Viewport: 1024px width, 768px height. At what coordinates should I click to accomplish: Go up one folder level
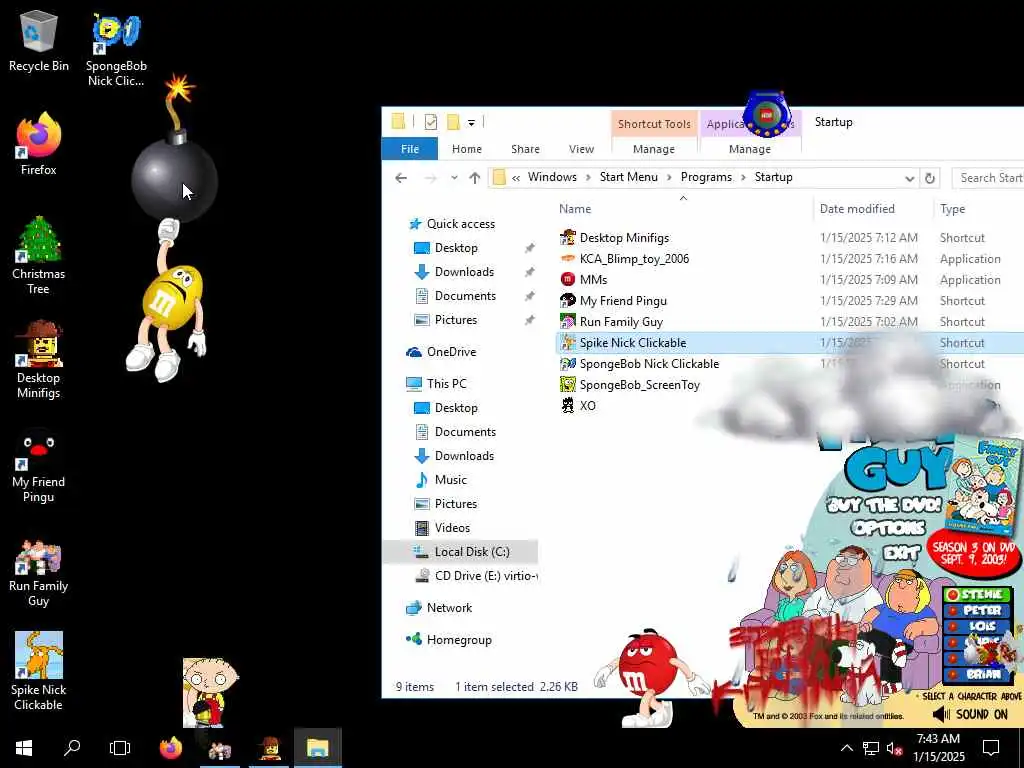(x=475, y=178)
